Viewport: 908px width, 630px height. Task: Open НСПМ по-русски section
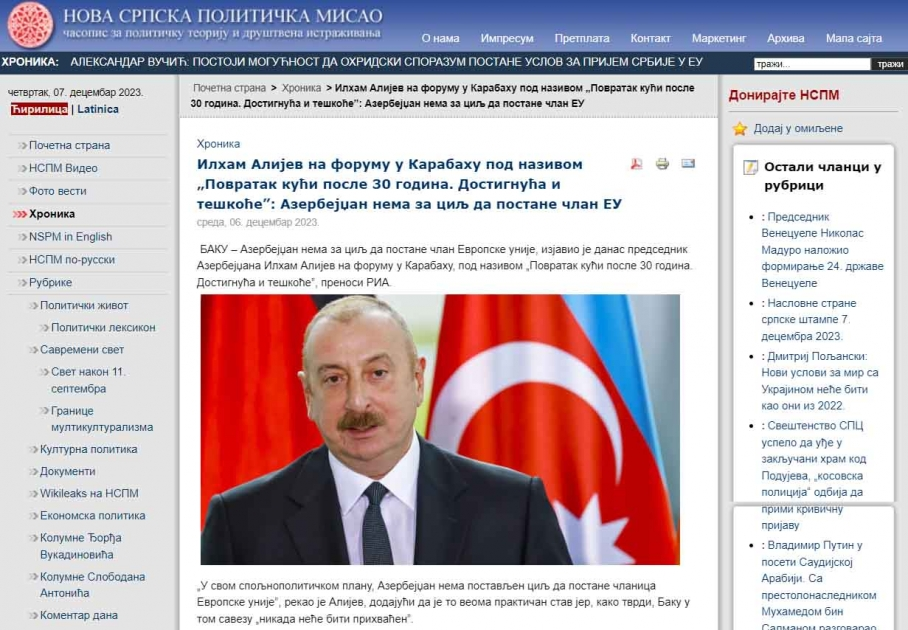click(x=72, y=260)
